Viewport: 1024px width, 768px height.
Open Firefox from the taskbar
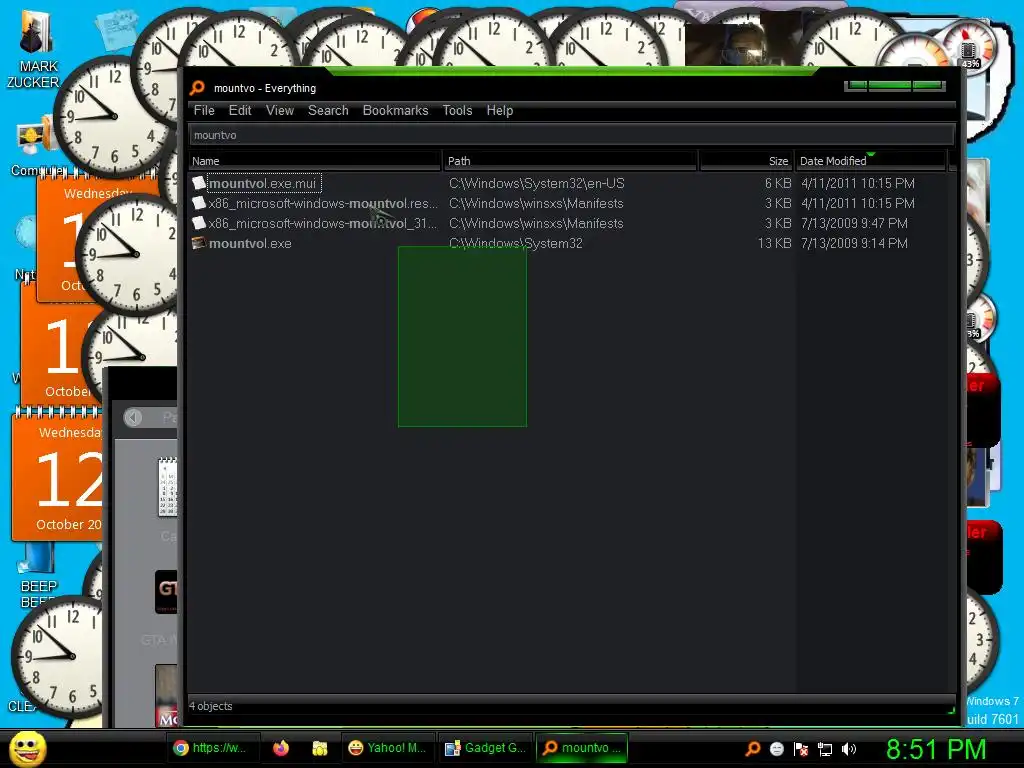281,748
